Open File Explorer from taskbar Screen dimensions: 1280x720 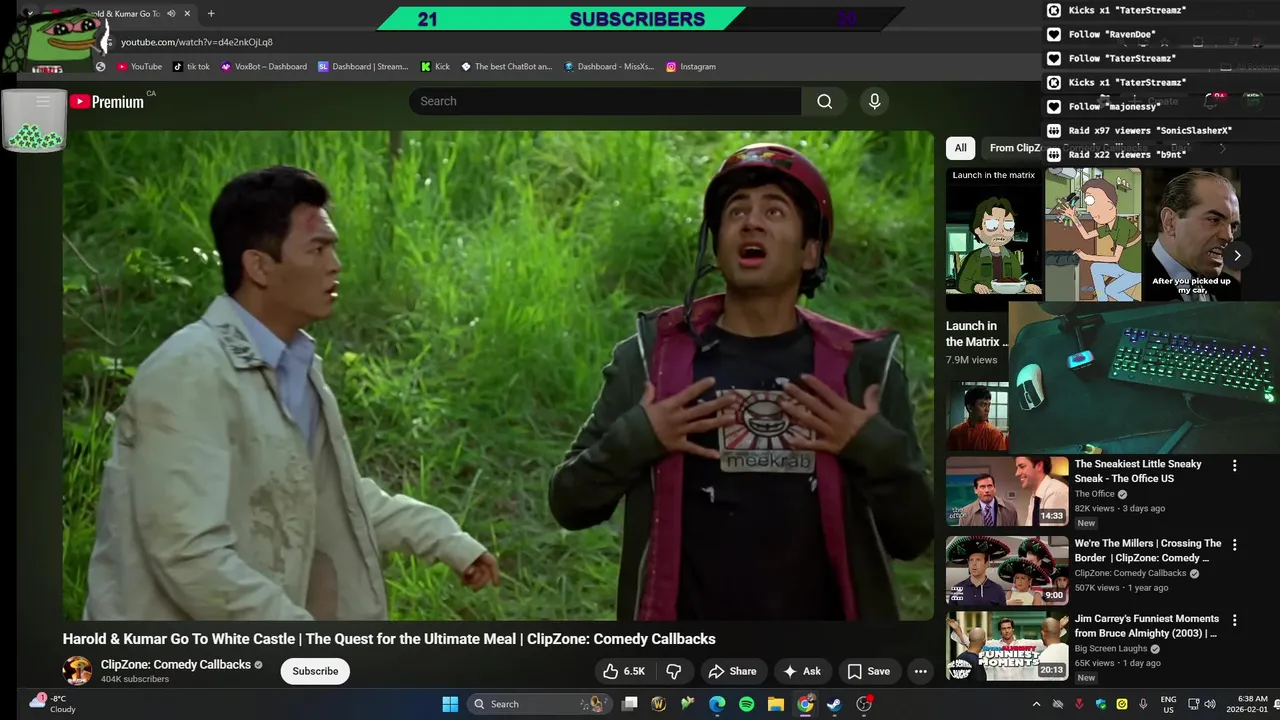(775, 704)
